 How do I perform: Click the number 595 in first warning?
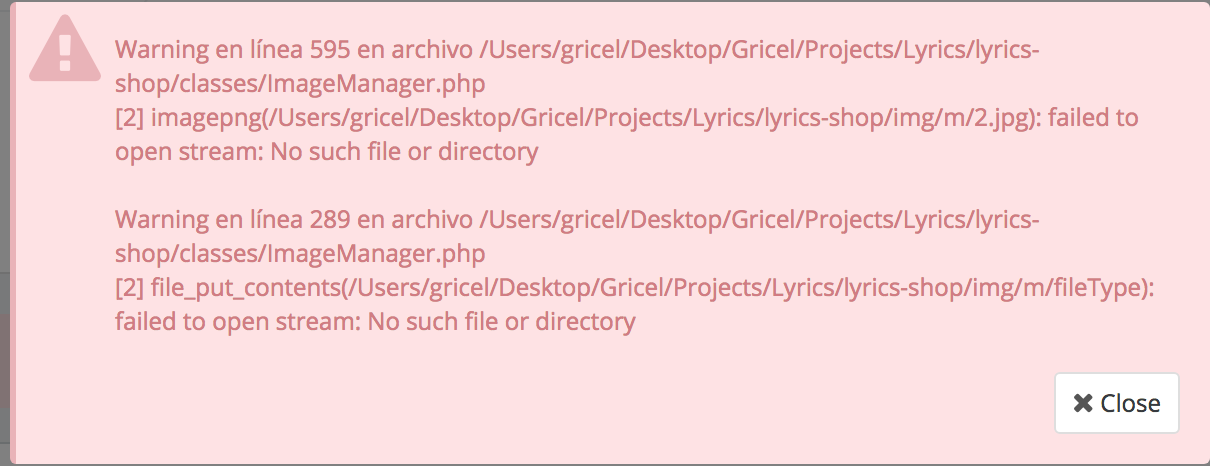tap(329, 50)
